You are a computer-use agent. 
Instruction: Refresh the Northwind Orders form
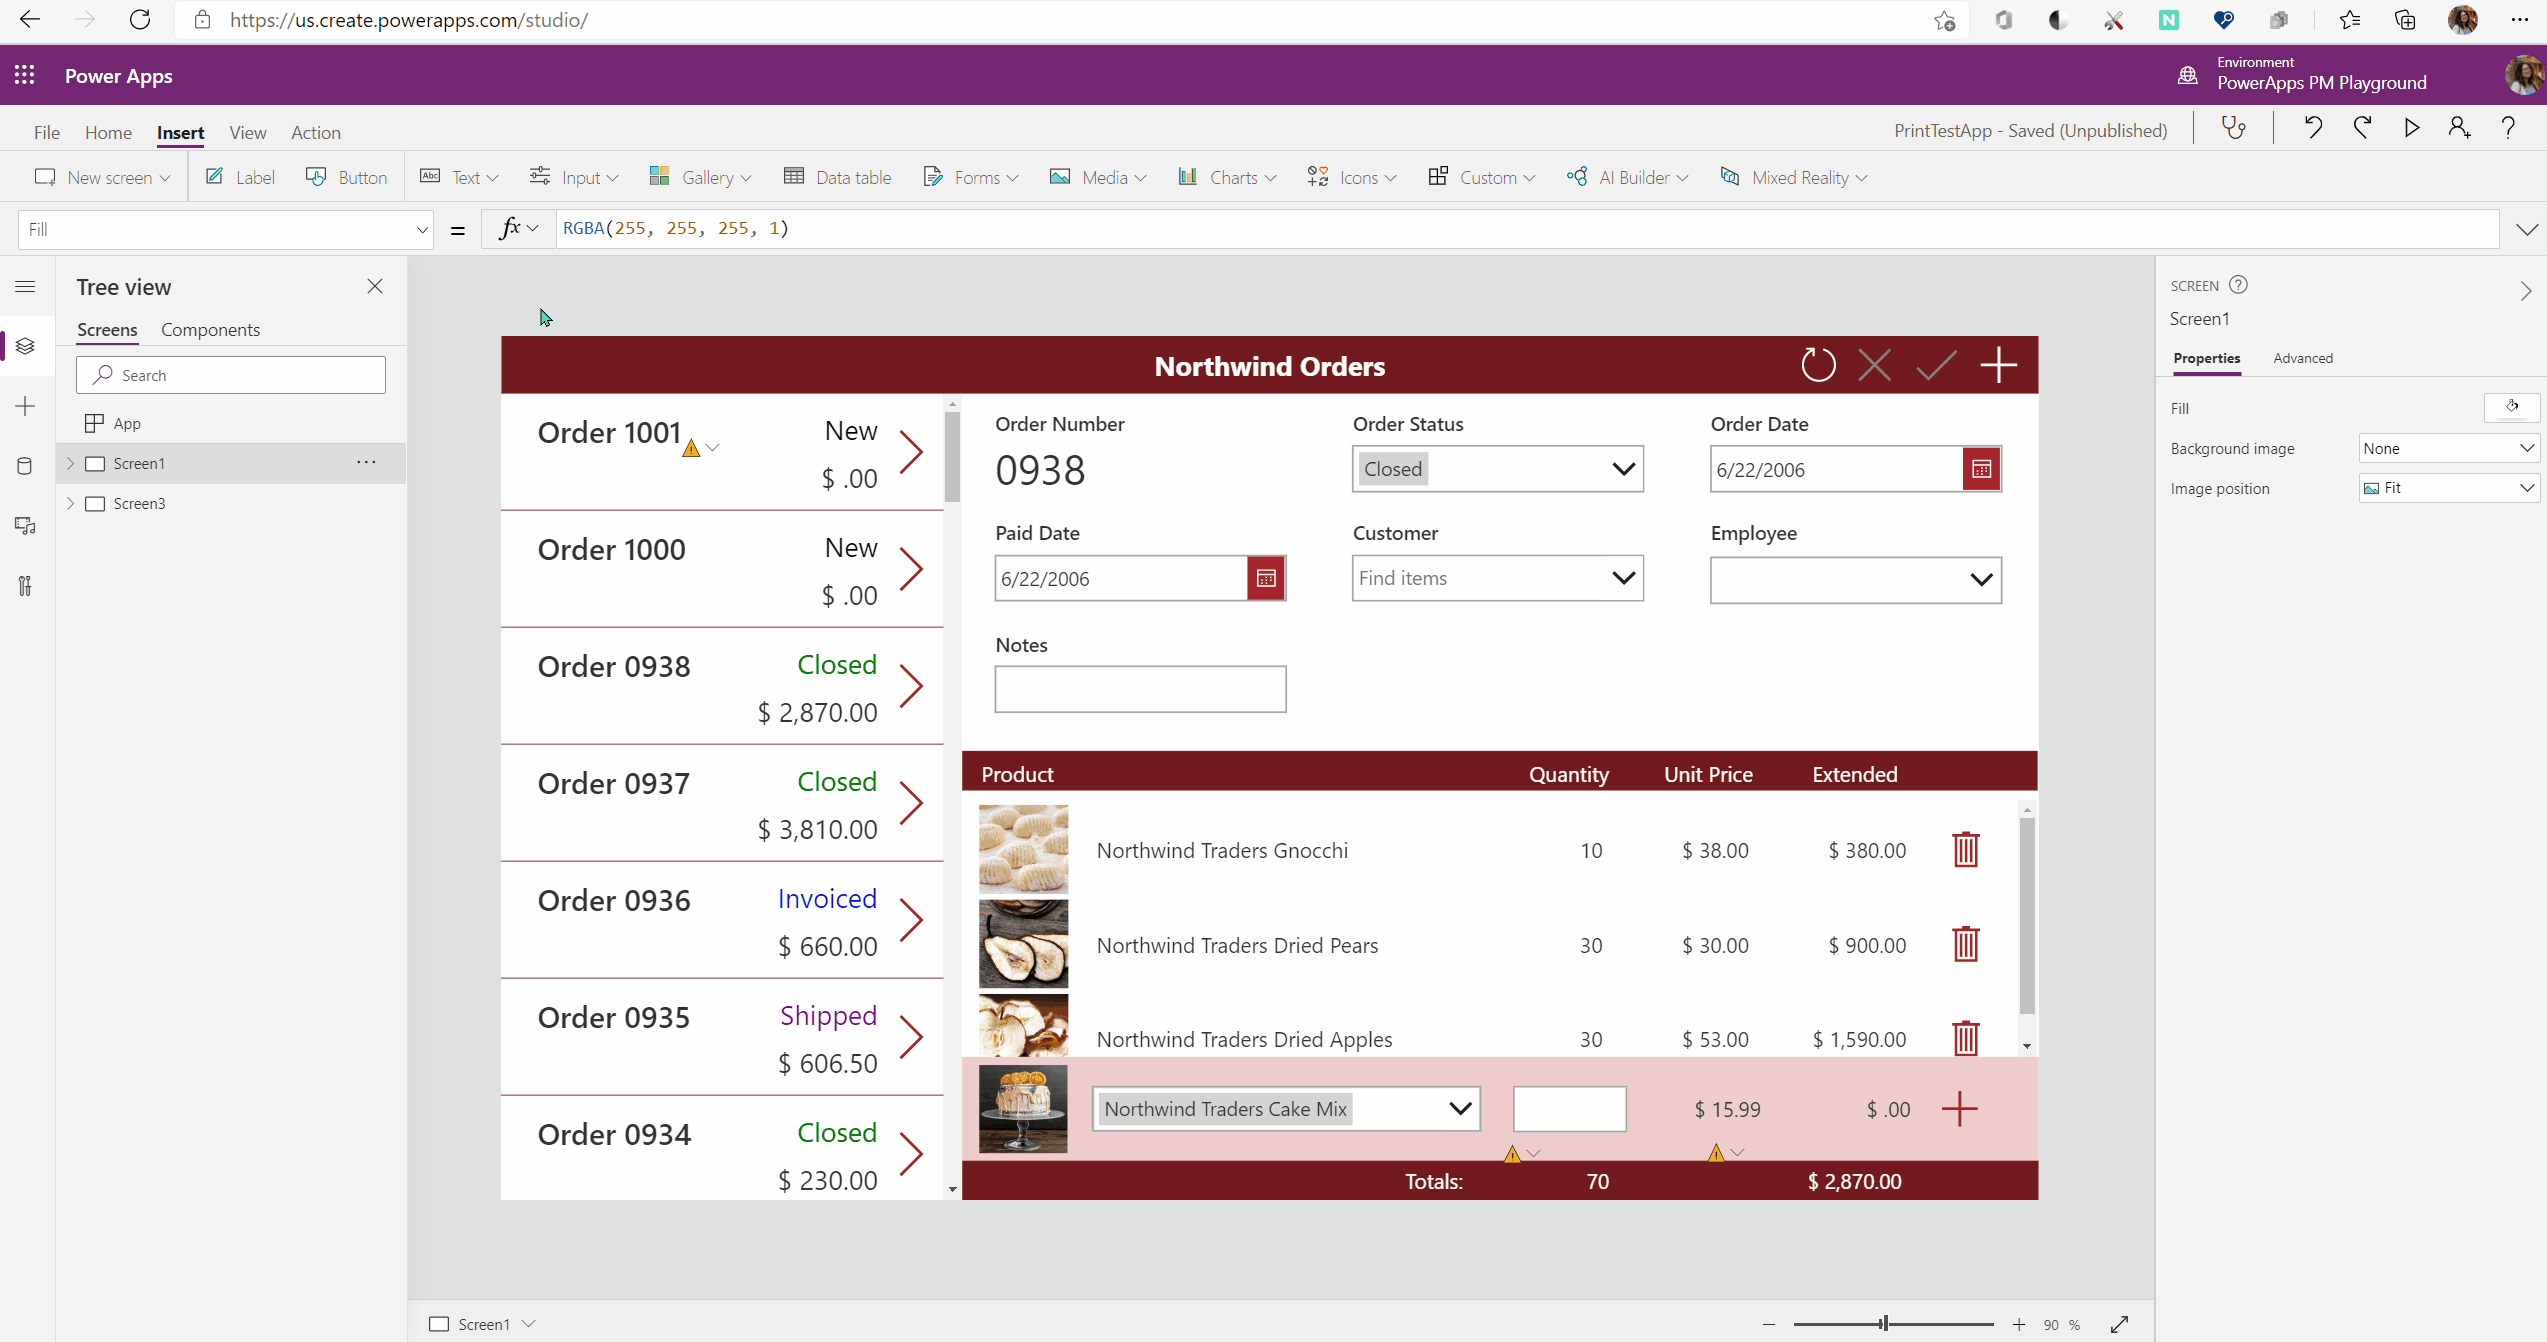pyautogui.click(x=1818, y=365)
